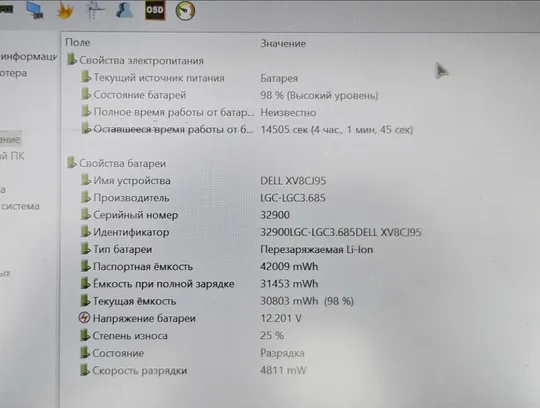This screenshot has width=540, height=408.
Task: Click battery icon beside 'Скорость разрядки'
Action: [85, 370]
